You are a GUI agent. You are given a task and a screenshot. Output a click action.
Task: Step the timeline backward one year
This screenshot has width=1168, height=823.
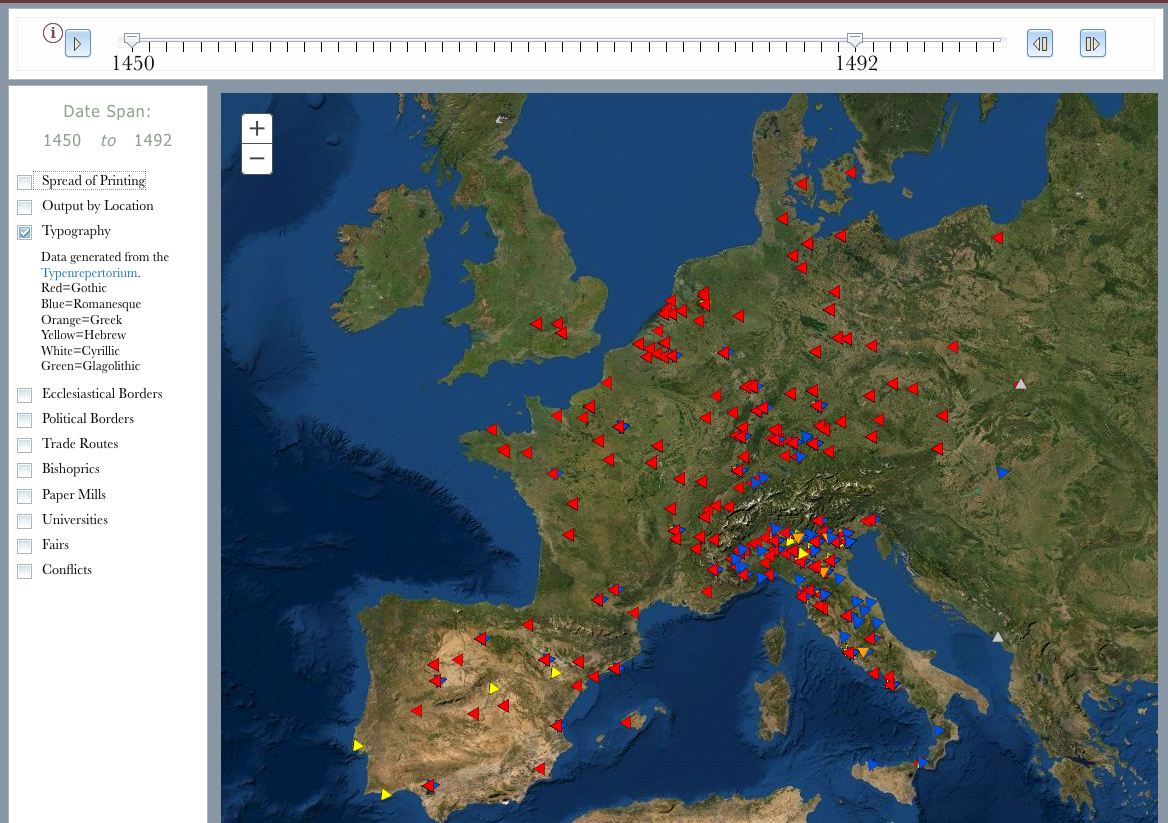click(x=1040, y=44)
